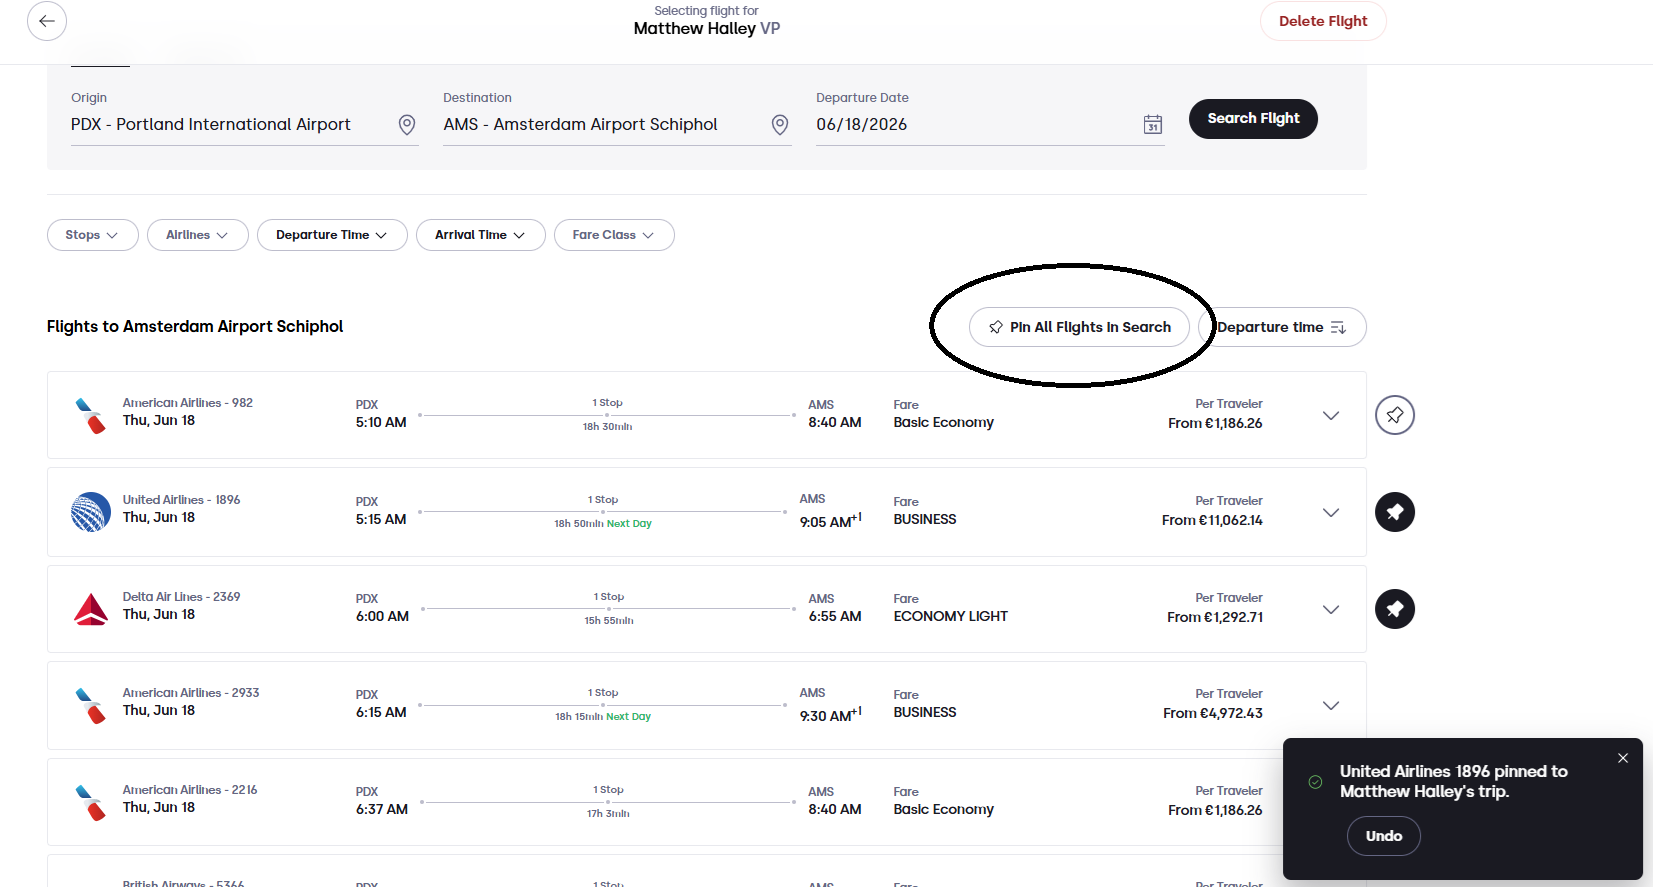Click the 6:55 AM arrival time
Image resolution: width=1653 pixels, height=887 pixels.
point(835,616)
